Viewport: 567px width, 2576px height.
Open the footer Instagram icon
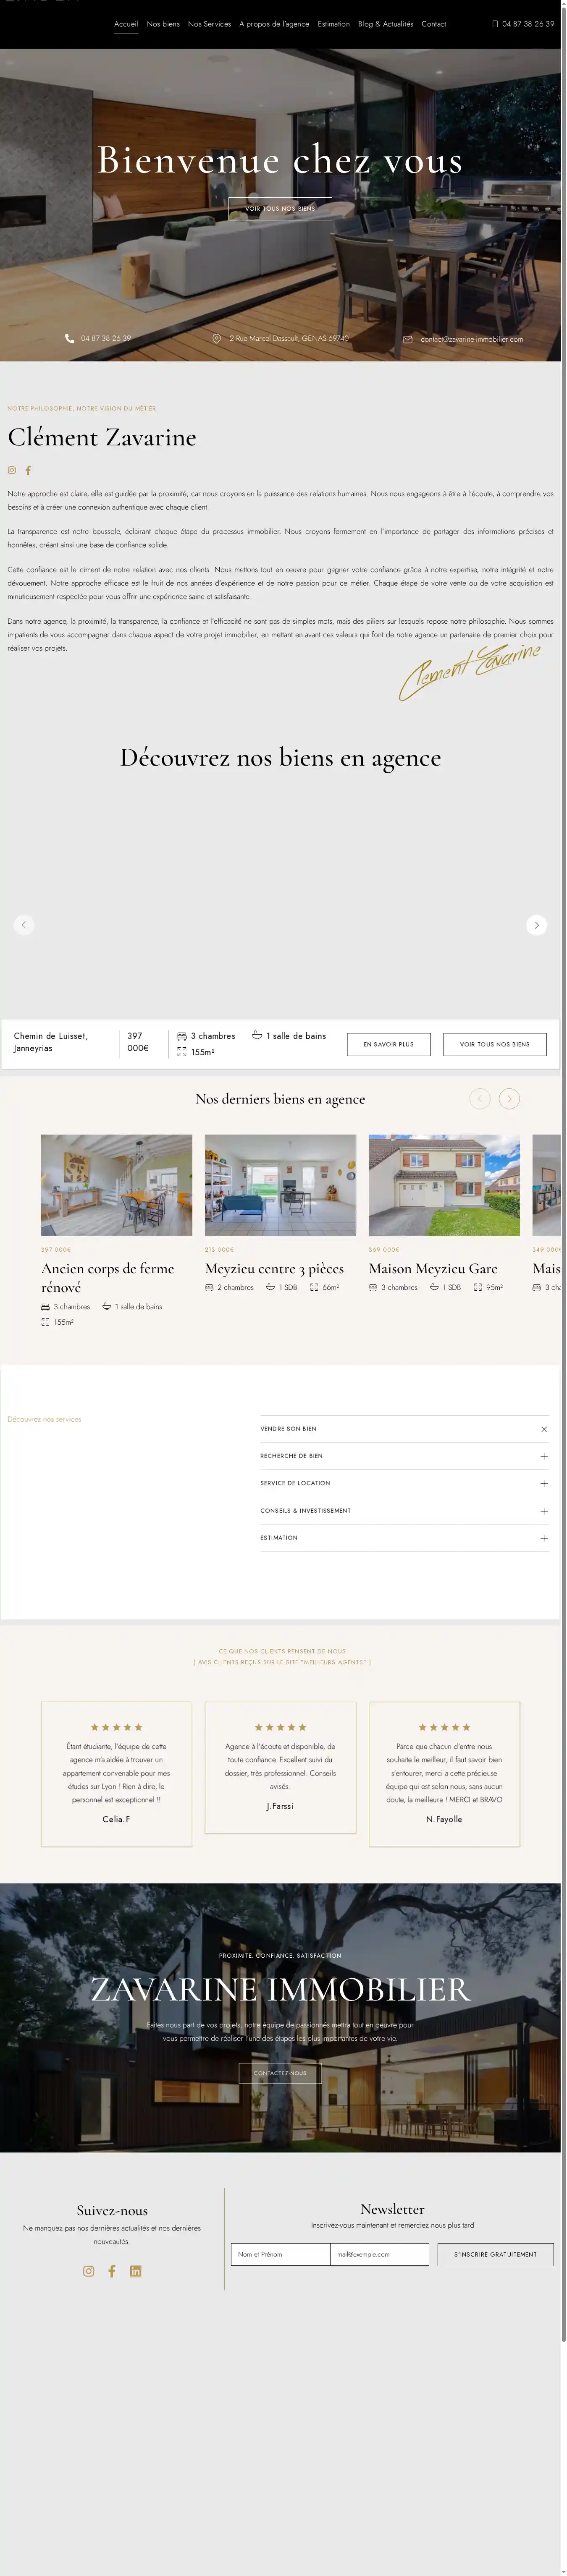88,2271
